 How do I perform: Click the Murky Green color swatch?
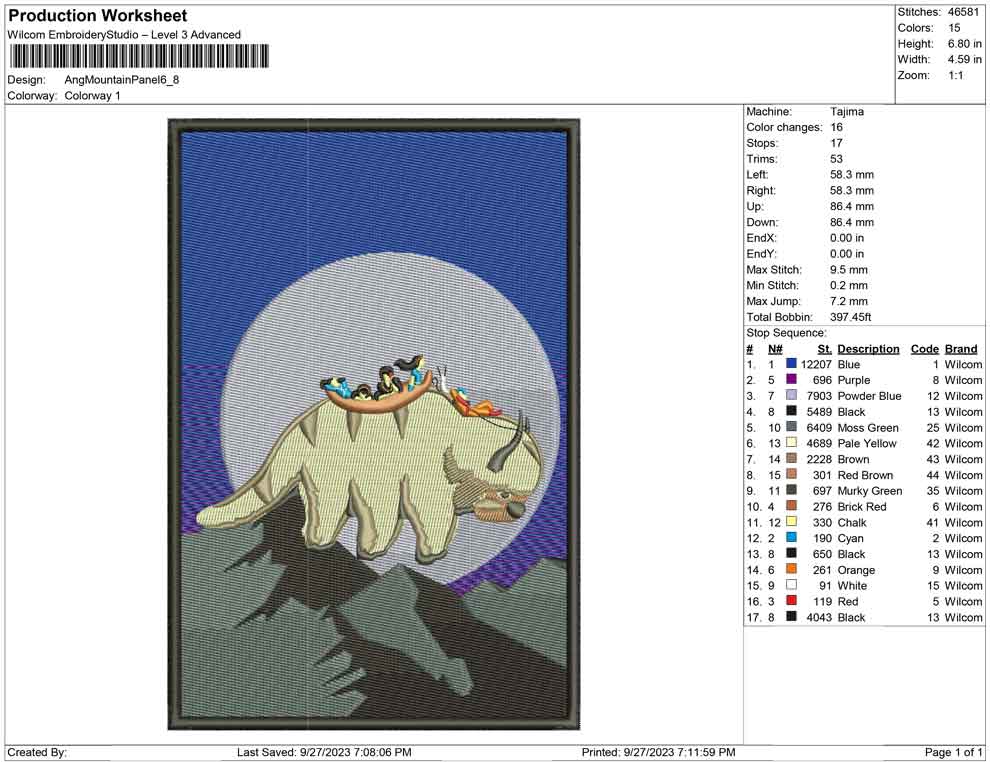point(791,490)
